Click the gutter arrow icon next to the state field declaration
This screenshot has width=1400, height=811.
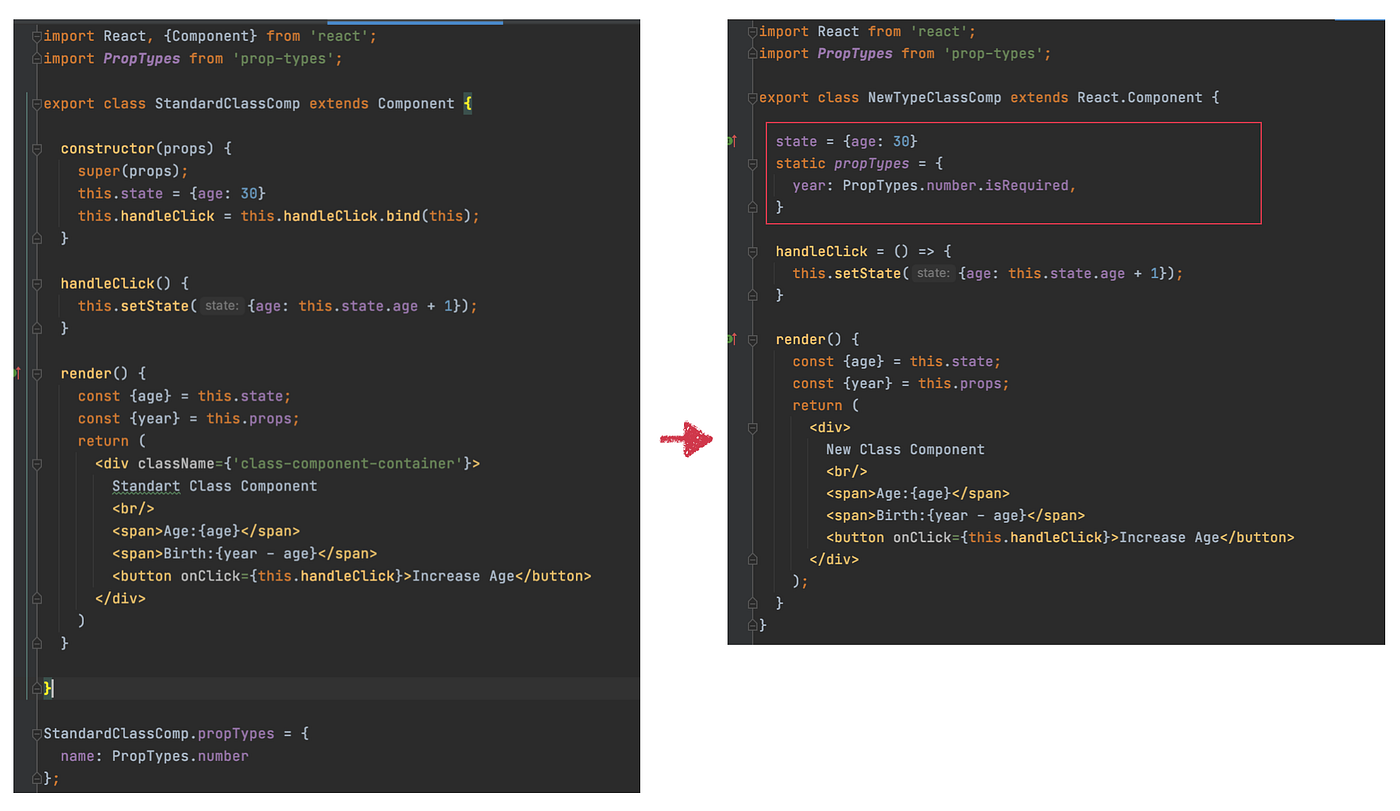[733, 140]
